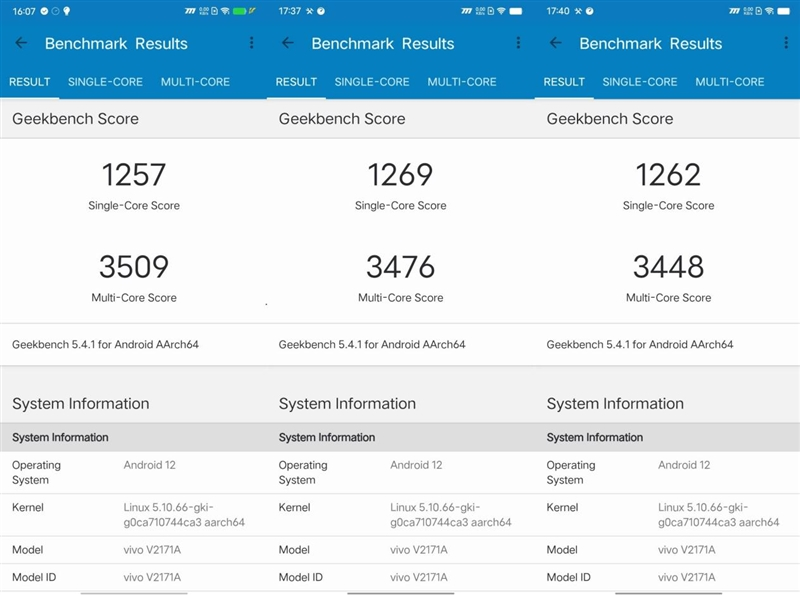Select RESULT tab on the 17:37 screen
This screenshot has height=595, width=800.
[x=296, y=82]
